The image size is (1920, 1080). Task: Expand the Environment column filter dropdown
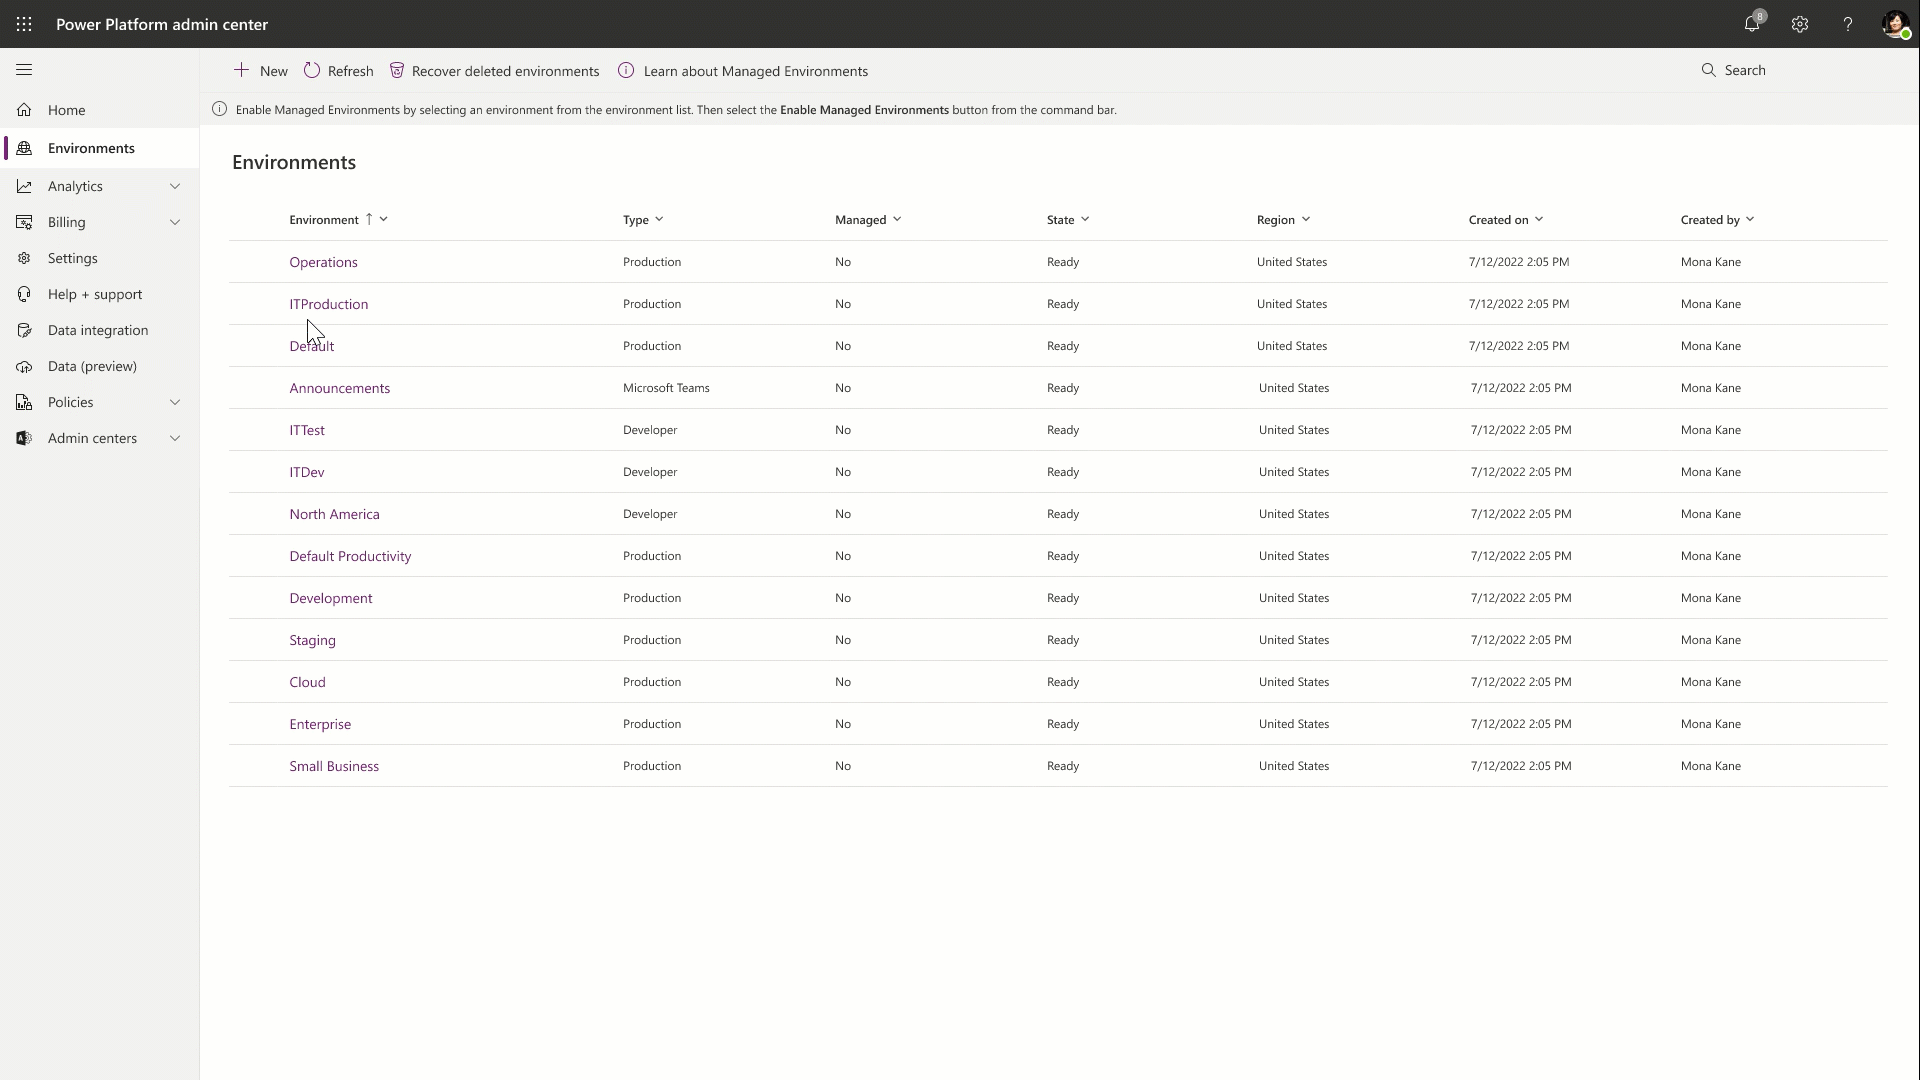(x=384, y=218)
